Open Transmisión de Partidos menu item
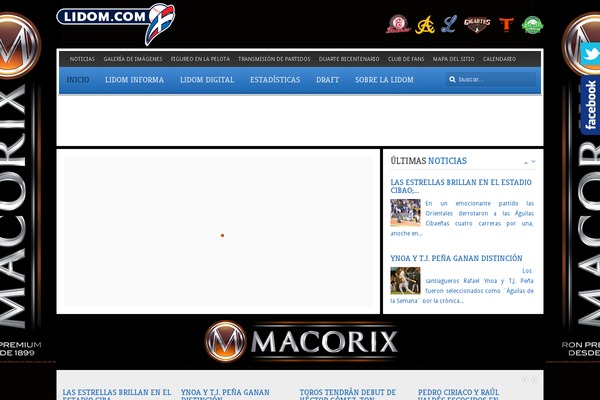Viewport: 600px width, 400px height. tap(274, 59)
